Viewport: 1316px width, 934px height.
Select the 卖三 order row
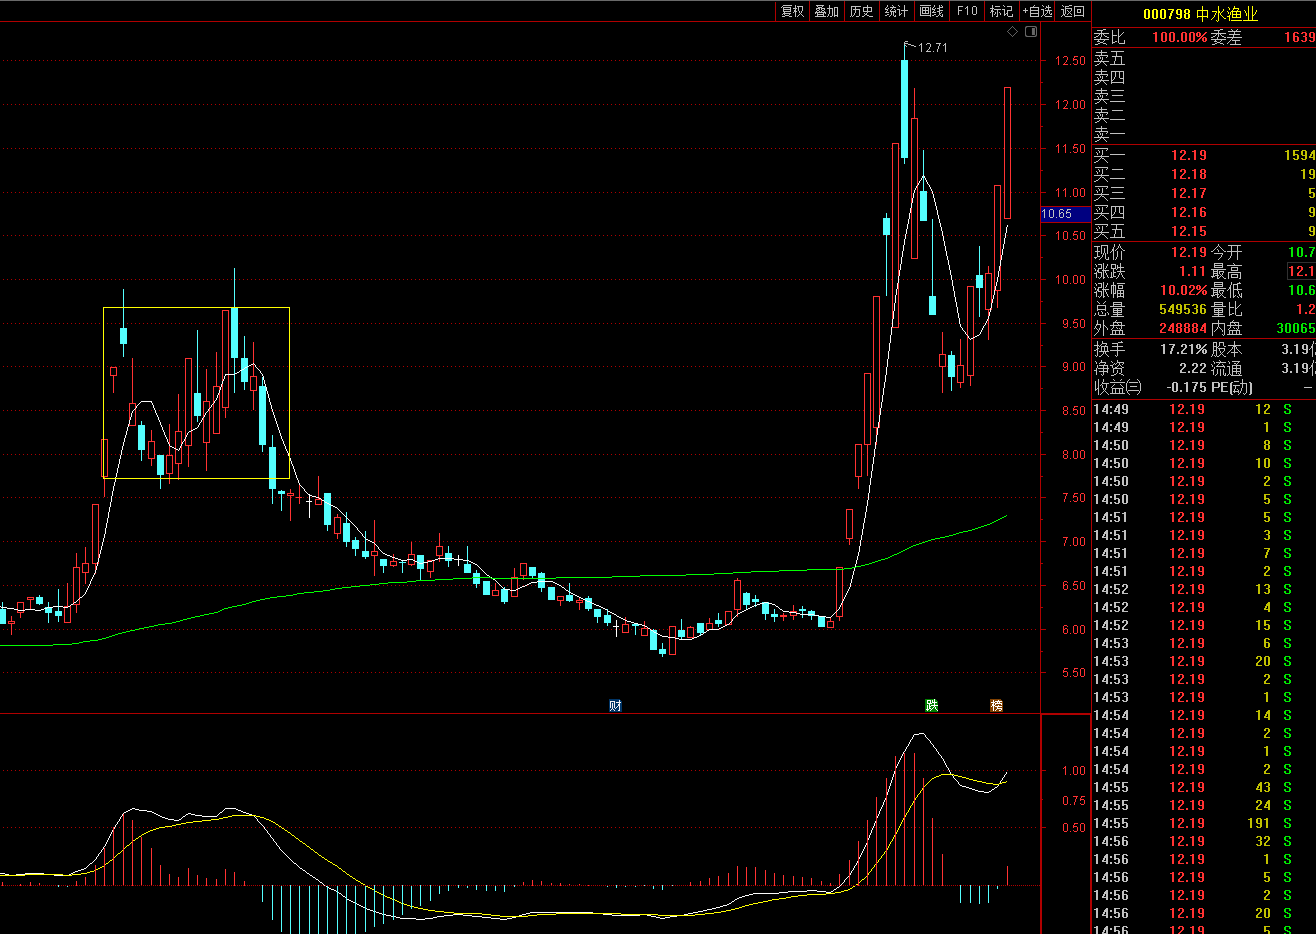(x=1204, y=97)
